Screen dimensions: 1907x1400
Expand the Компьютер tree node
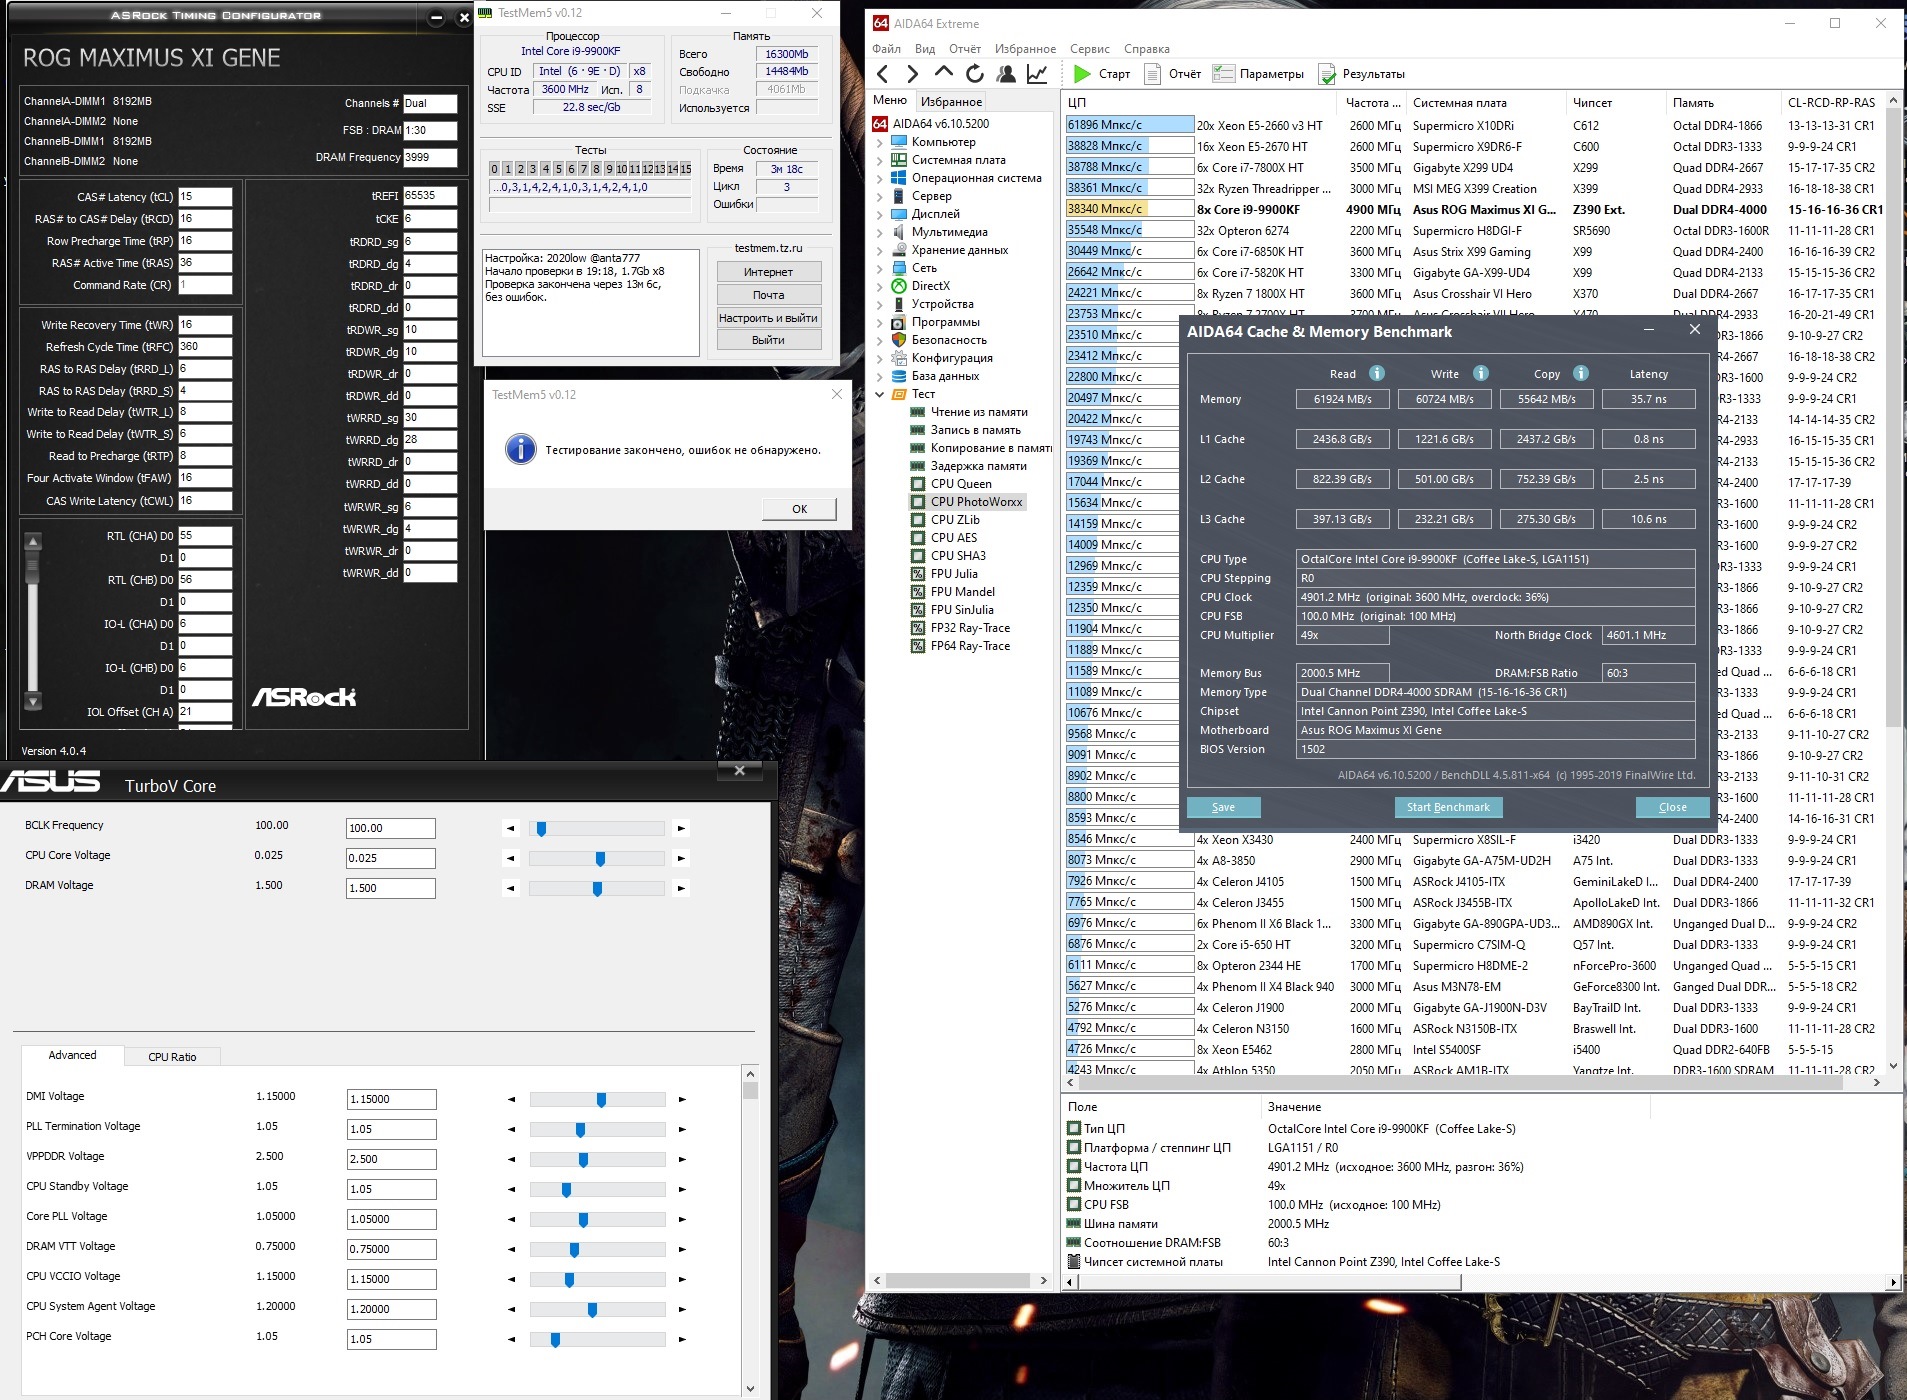pos(880,142)
